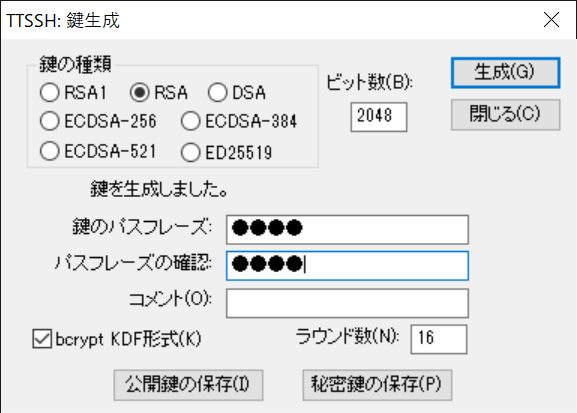Save public key with 公開鍵の保存(I)
Viewport: 577px width, 413px height.
coord(188,385)
